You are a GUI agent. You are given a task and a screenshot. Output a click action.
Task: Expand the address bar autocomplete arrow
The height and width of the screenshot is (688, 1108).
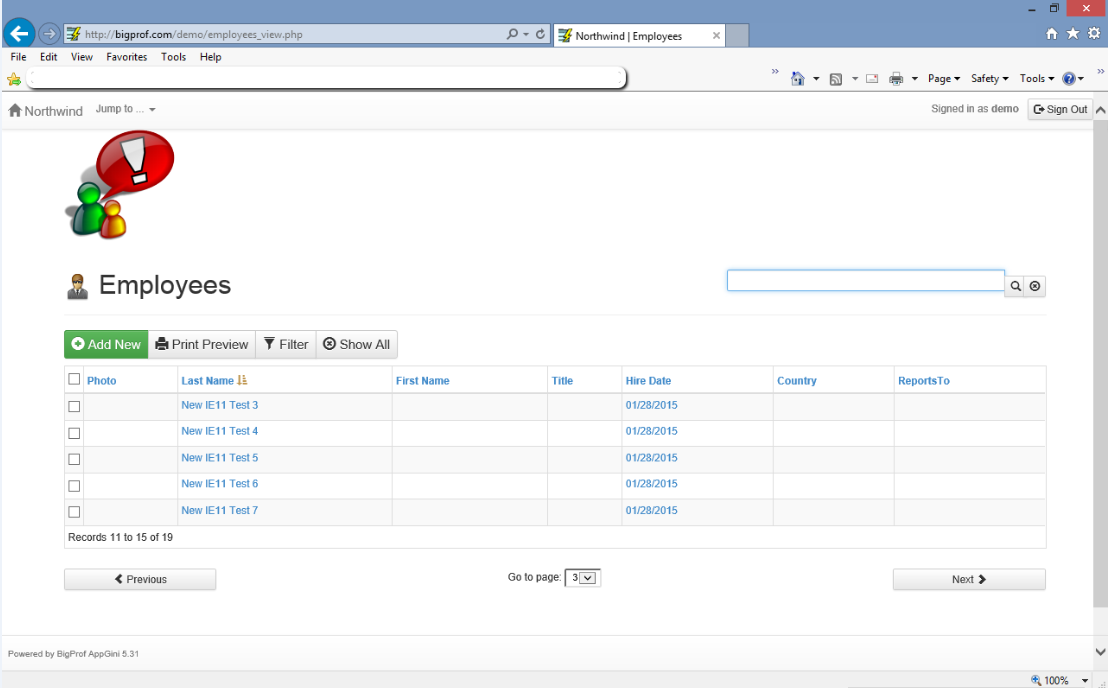point(526,34)
